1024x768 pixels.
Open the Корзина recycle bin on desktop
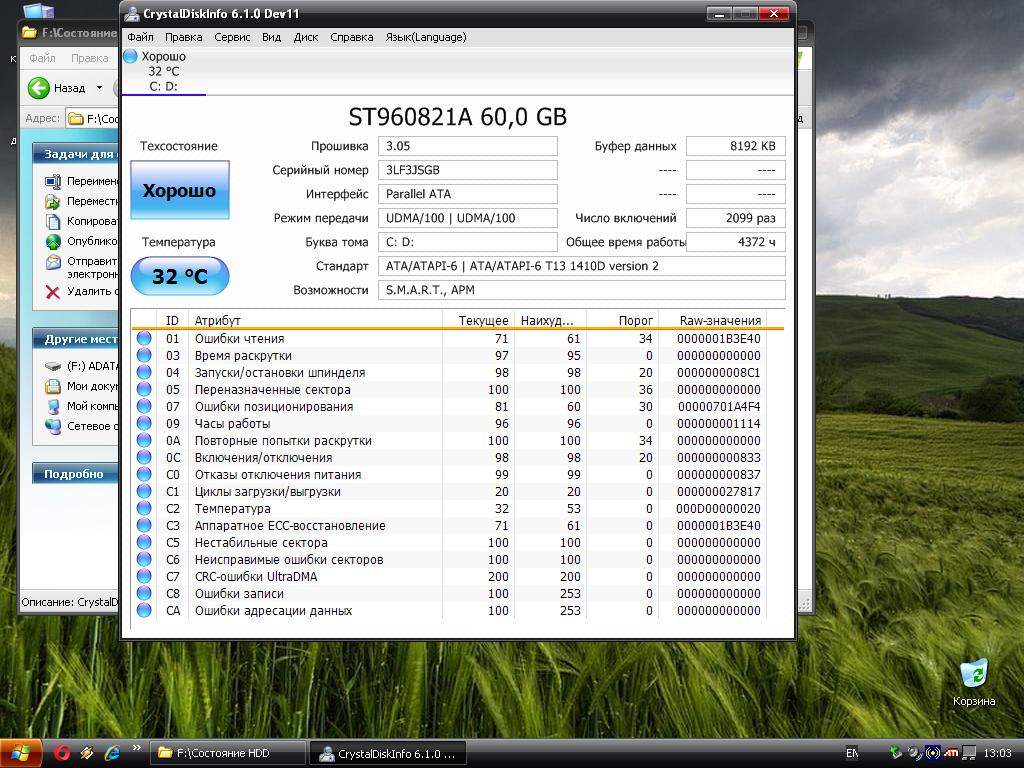click(x=974, y=682)
